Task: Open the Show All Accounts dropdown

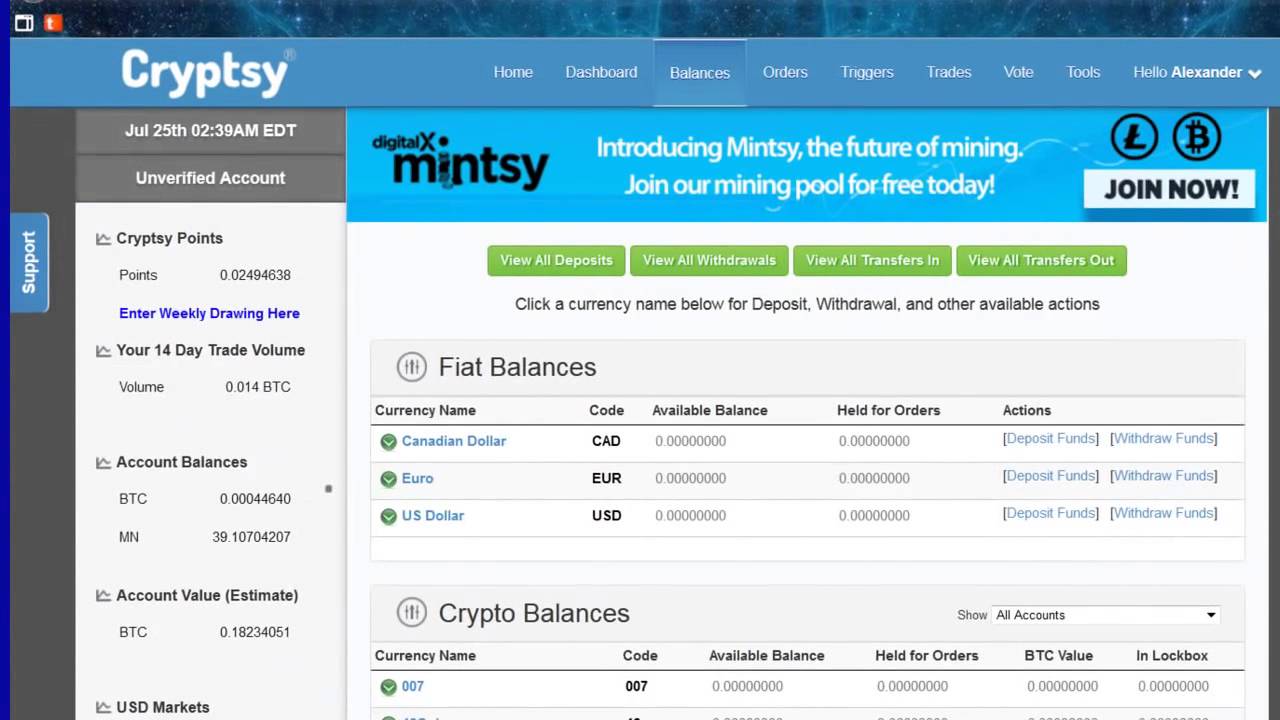Action: [x=1106, y=615]
